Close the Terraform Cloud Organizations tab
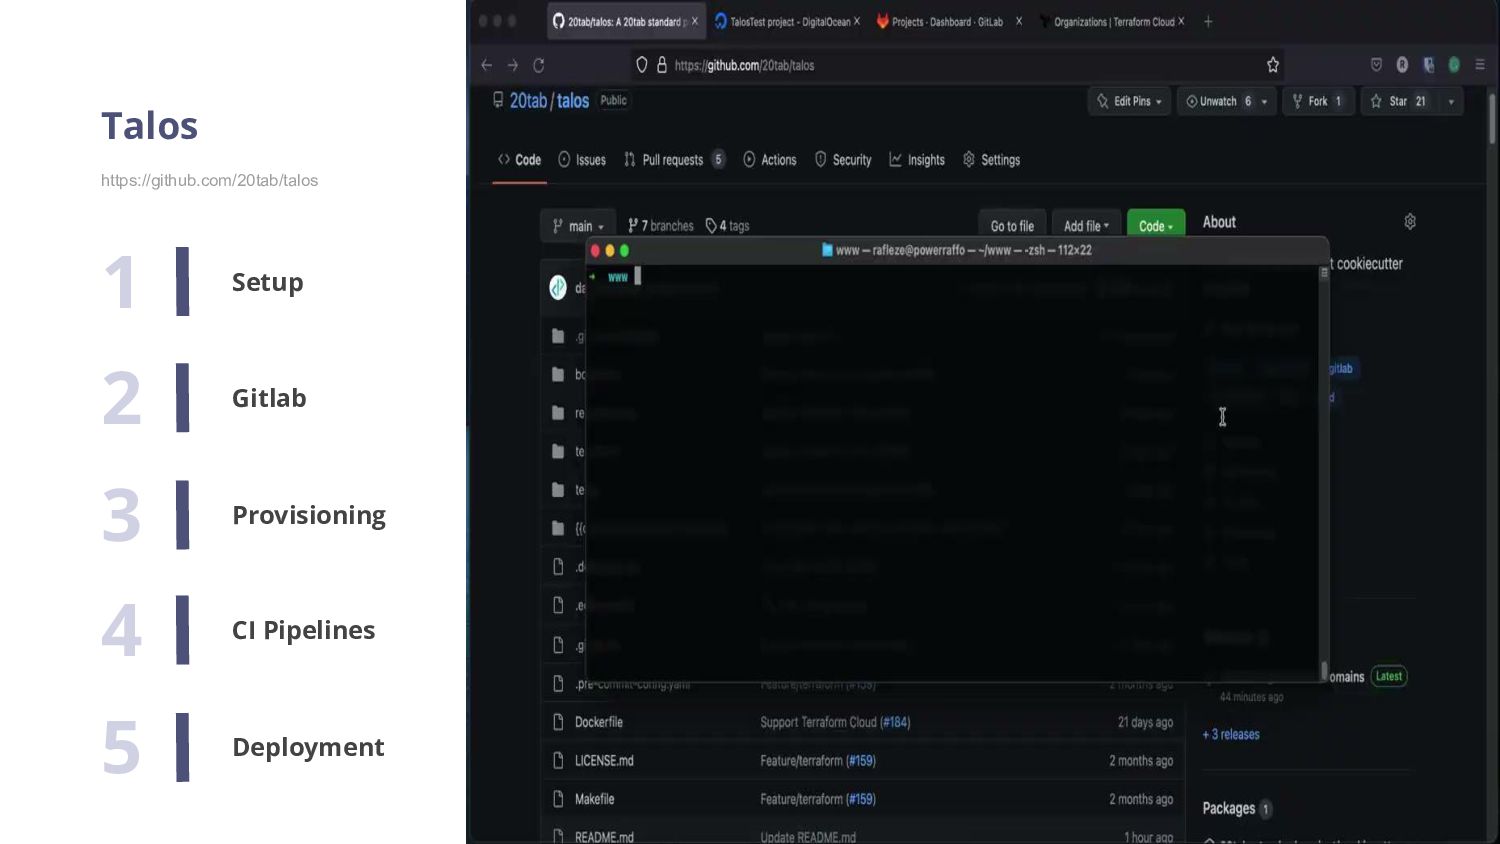The width and height of the screenshot is (1500, 844). (1181, 21)
